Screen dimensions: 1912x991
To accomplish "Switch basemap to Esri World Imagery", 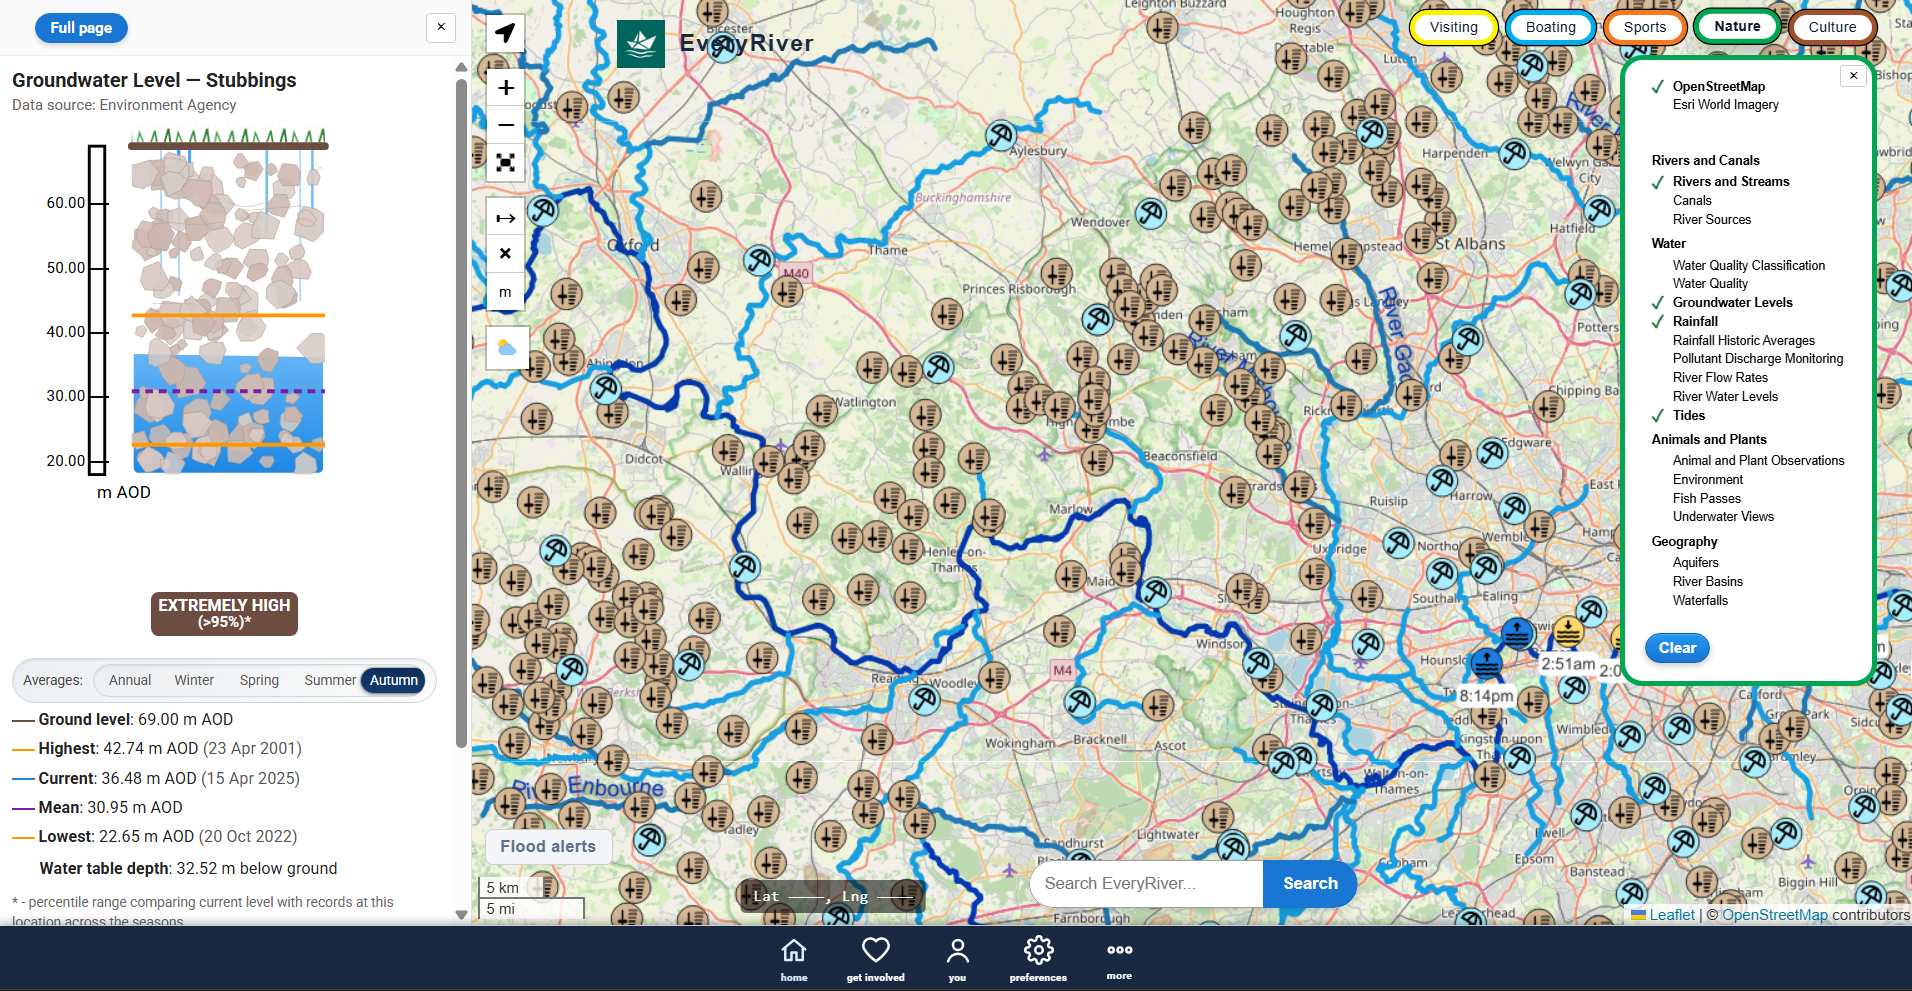I will [1726, 104].
